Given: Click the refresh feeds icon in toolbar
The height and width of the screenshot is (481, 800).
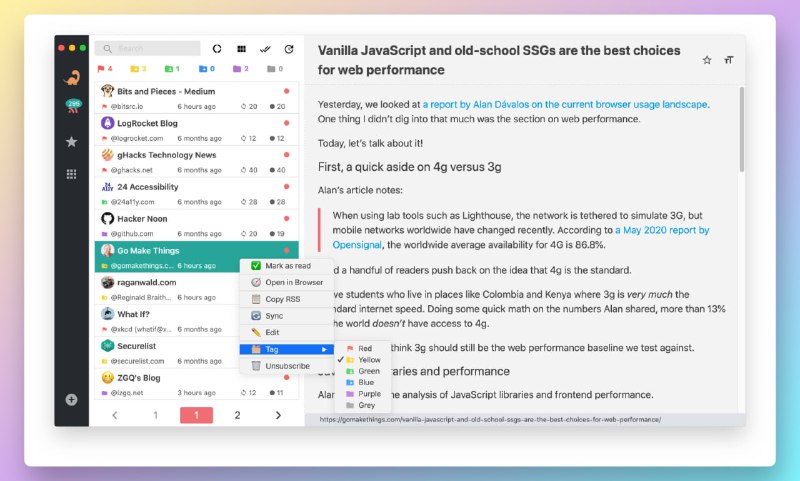Looking at the screenshot, I should click(x=289, y=48).
